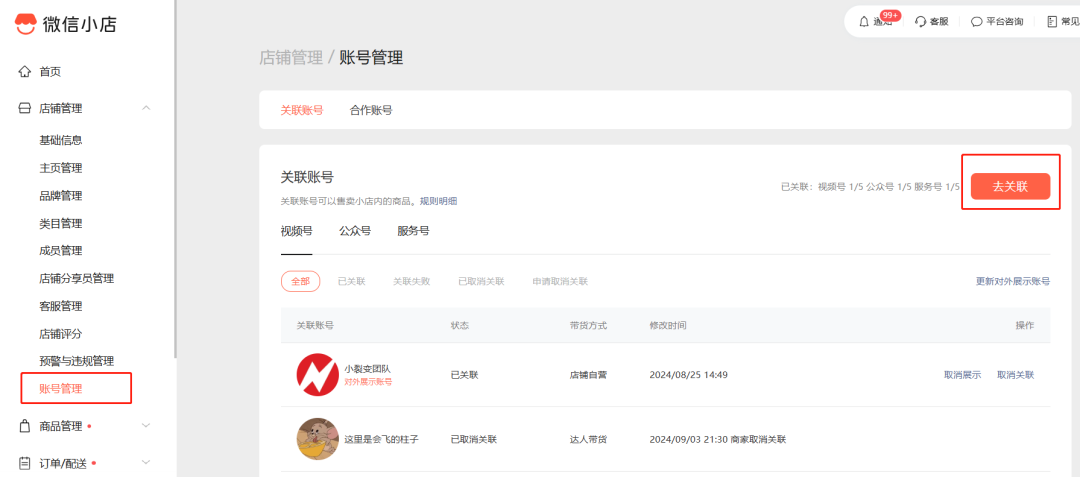This screenshot has height=477, width=1080.
Task: Open the 规则明细 link
Action: pyautogui.click(x=438, y=201)
